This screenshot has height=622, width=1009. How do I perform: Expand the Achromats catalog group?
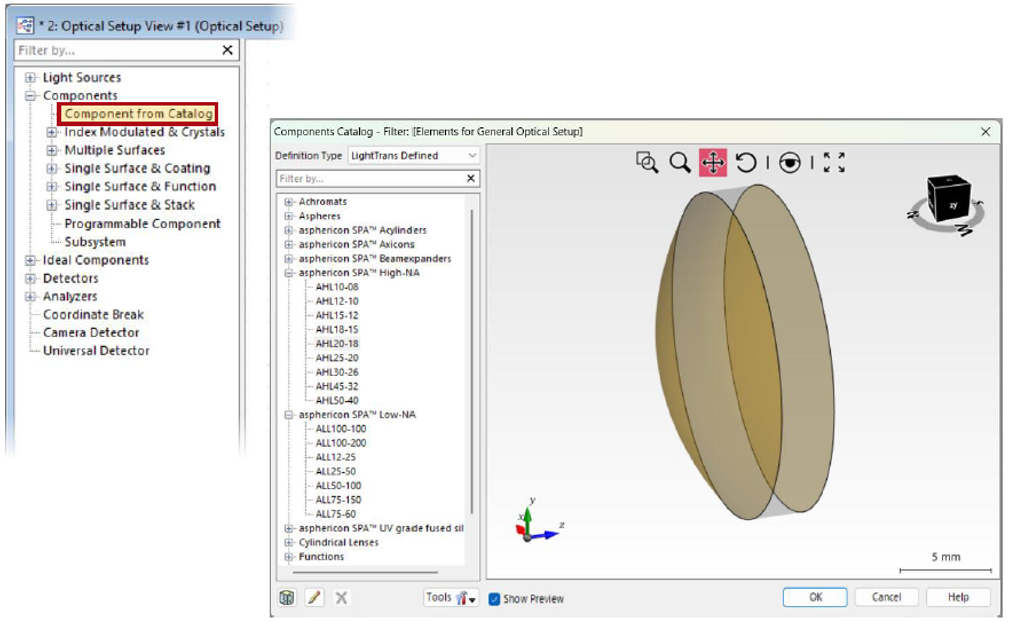point(289,202)
